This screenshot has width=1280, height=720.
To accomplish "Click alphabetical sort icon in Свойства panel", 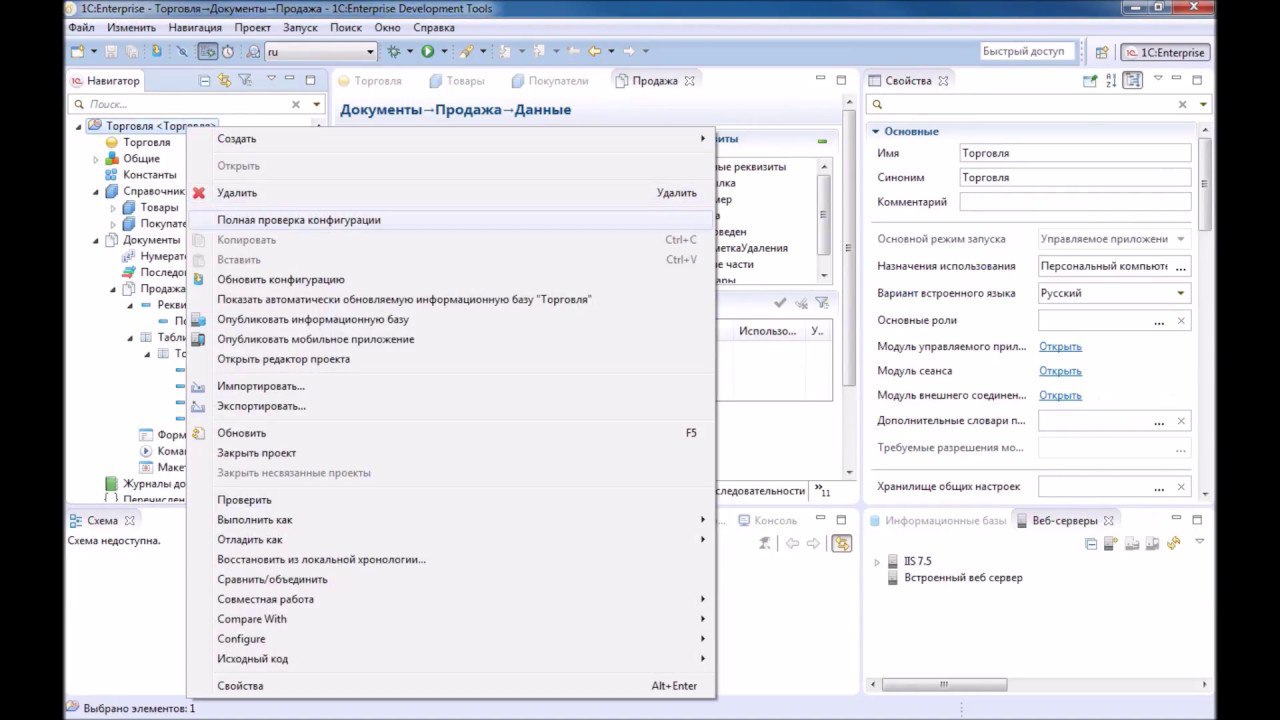I will 1112,81.
